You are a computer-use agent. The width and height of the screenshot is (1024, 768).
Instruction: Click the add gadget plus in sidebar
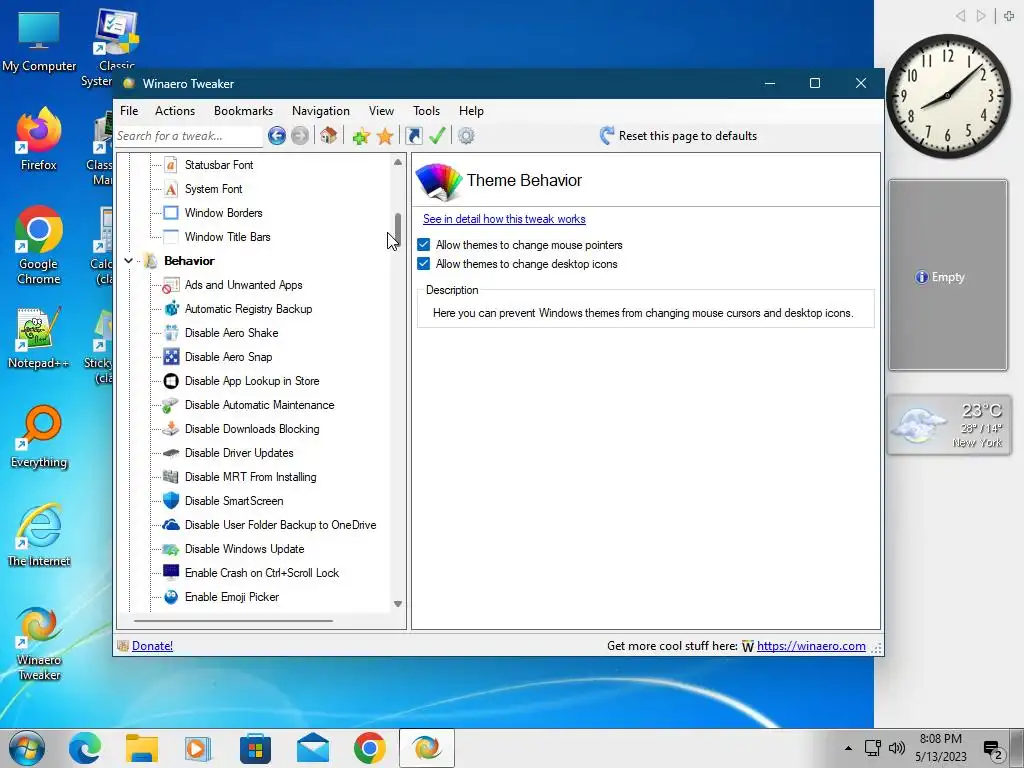1009,16
